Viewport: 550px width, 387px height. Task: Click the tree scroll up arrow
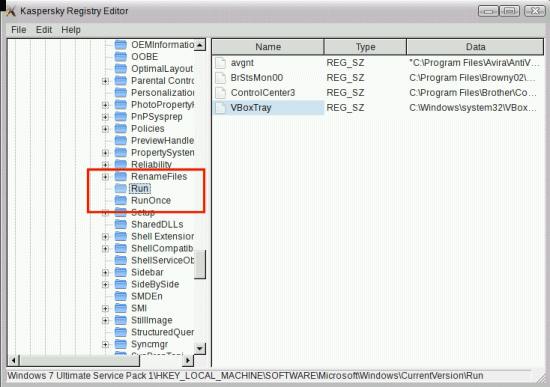click(200, 45)
